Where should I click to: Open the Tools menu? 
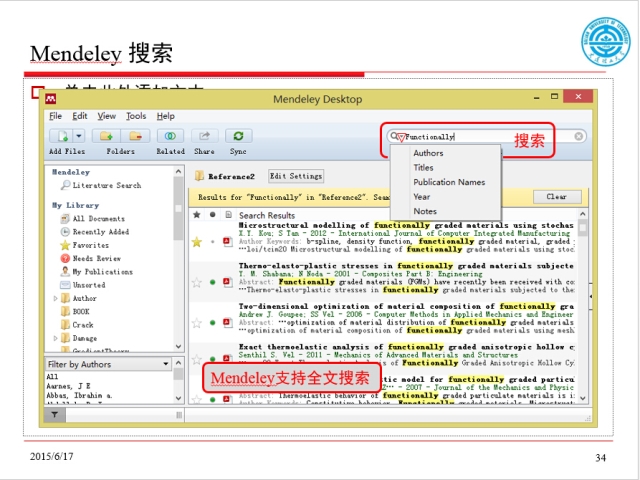pos(136,116)
